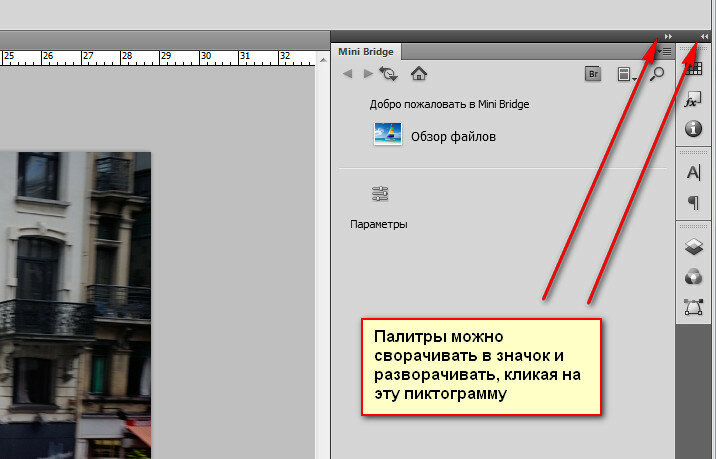
Task: Expand the icon dock panels
Action: pos(704,37)
